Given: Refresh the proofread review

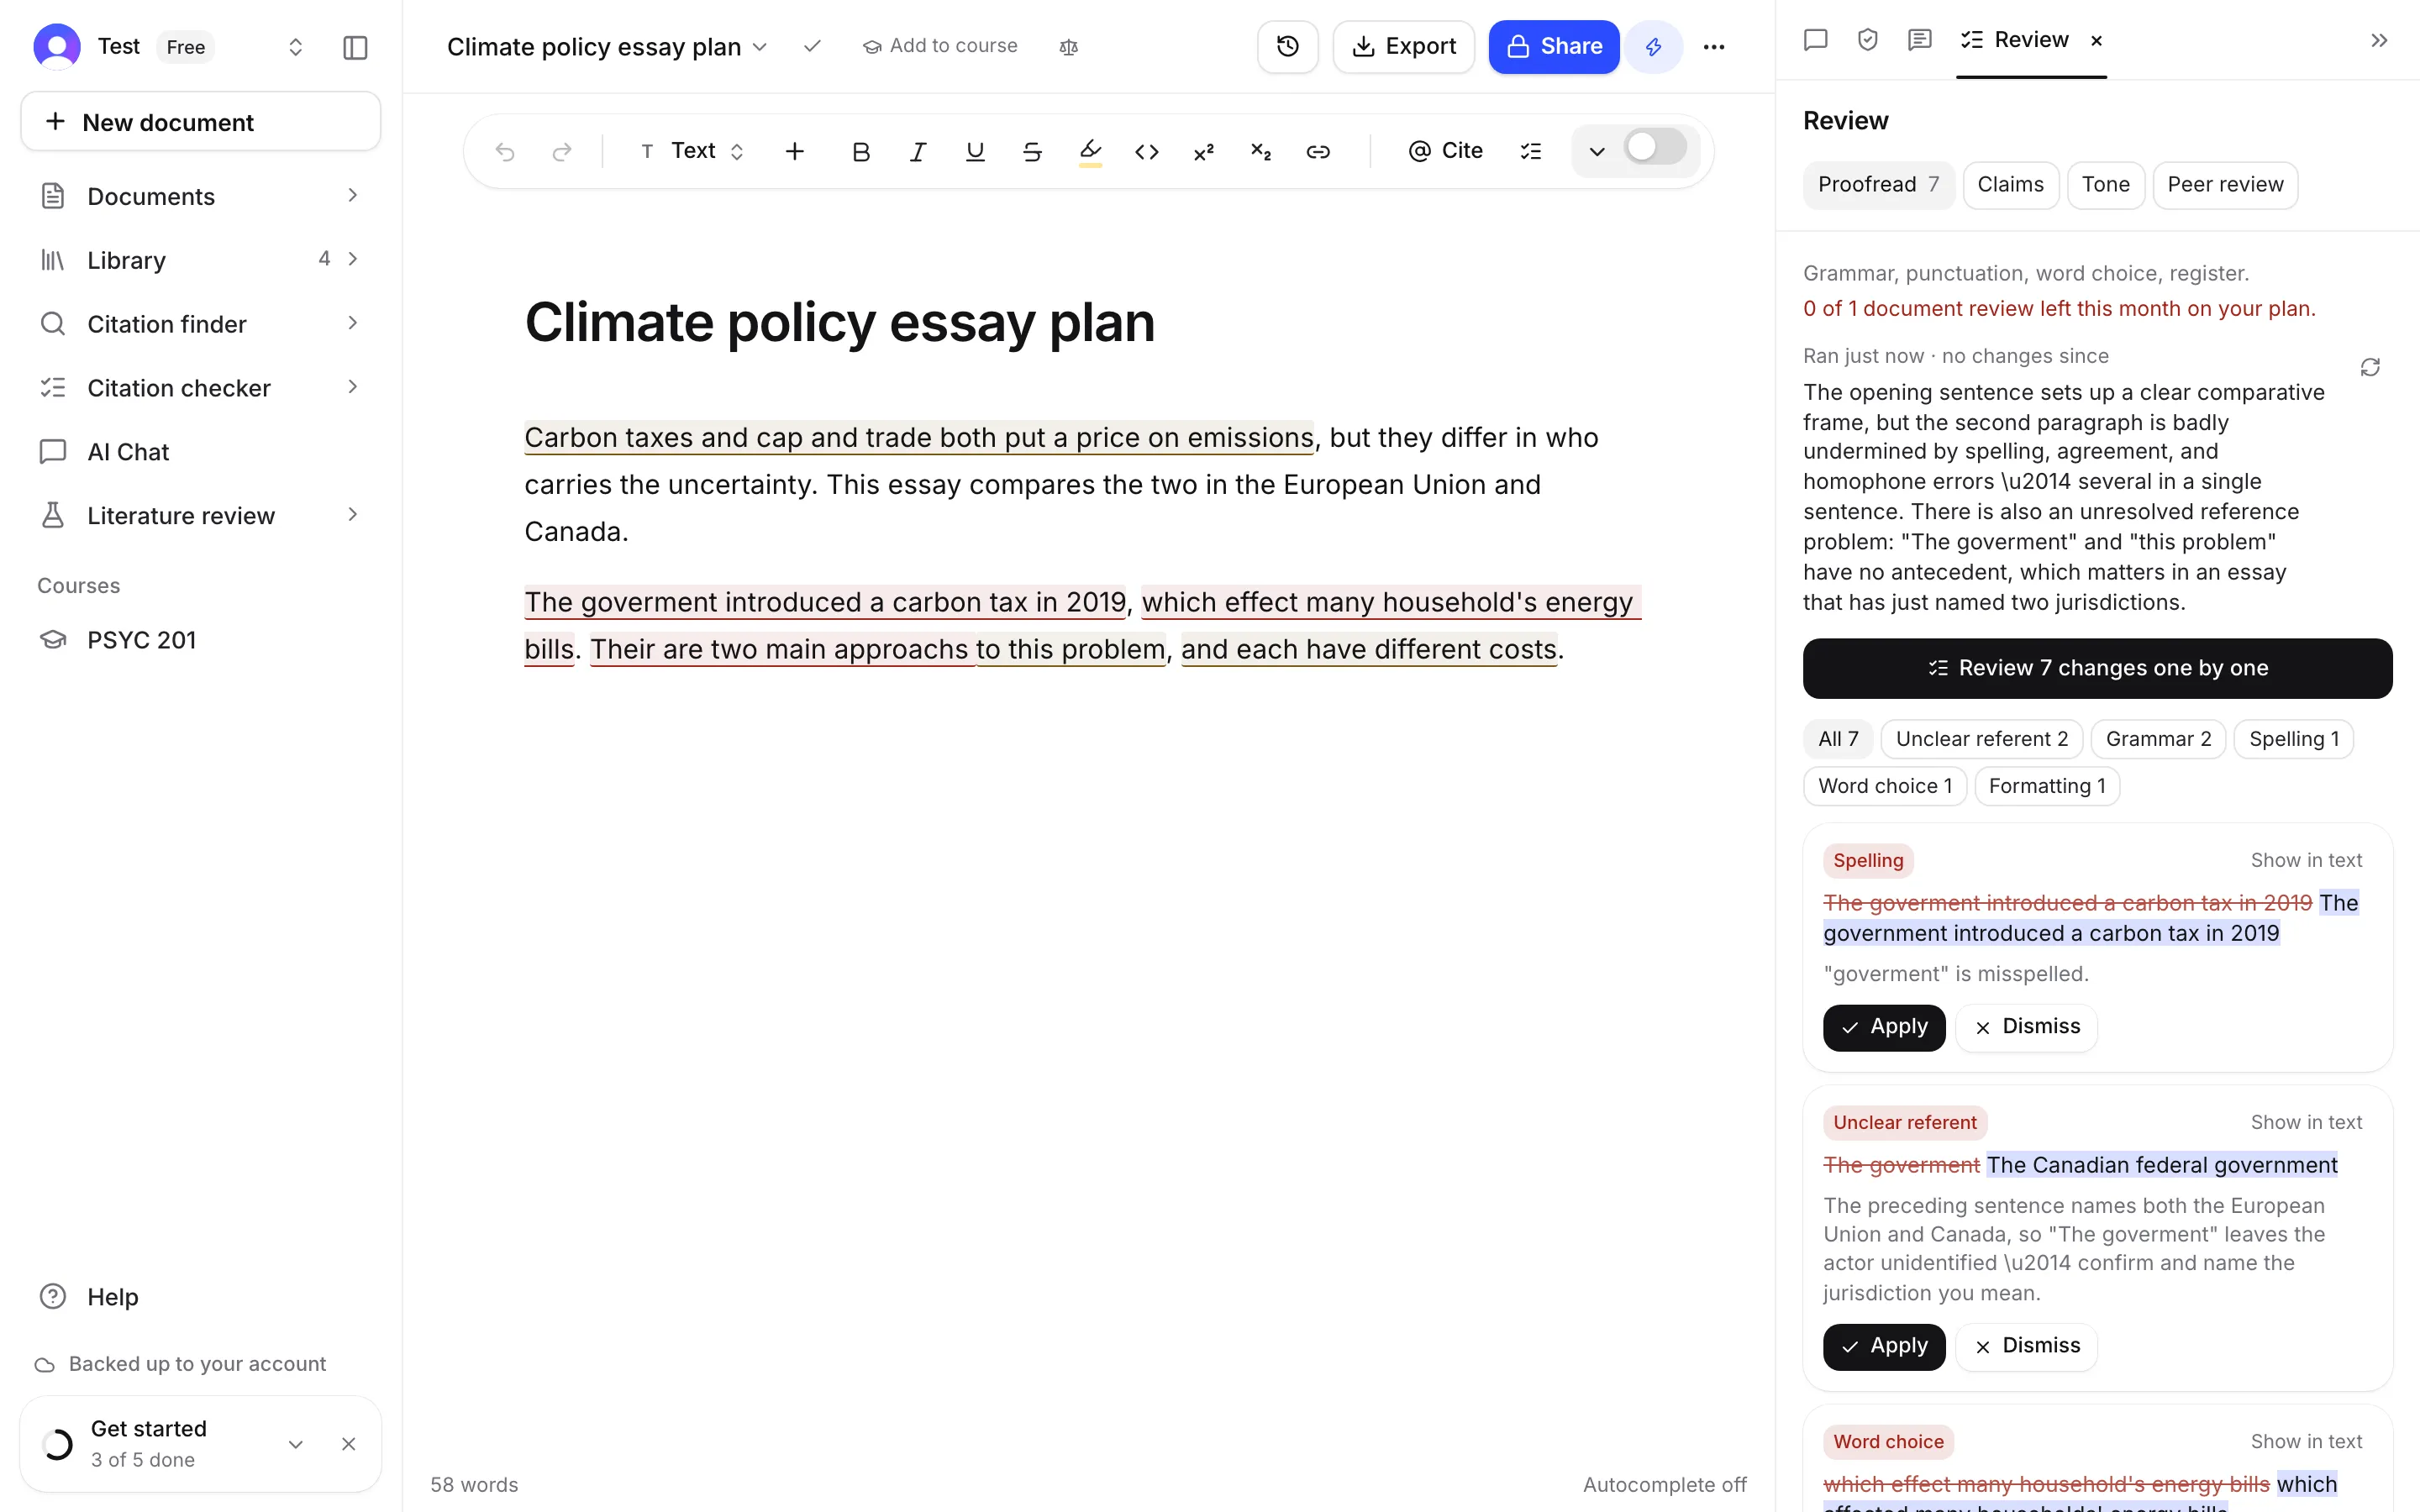Looking at the screenshot, I should point(2370,367).
